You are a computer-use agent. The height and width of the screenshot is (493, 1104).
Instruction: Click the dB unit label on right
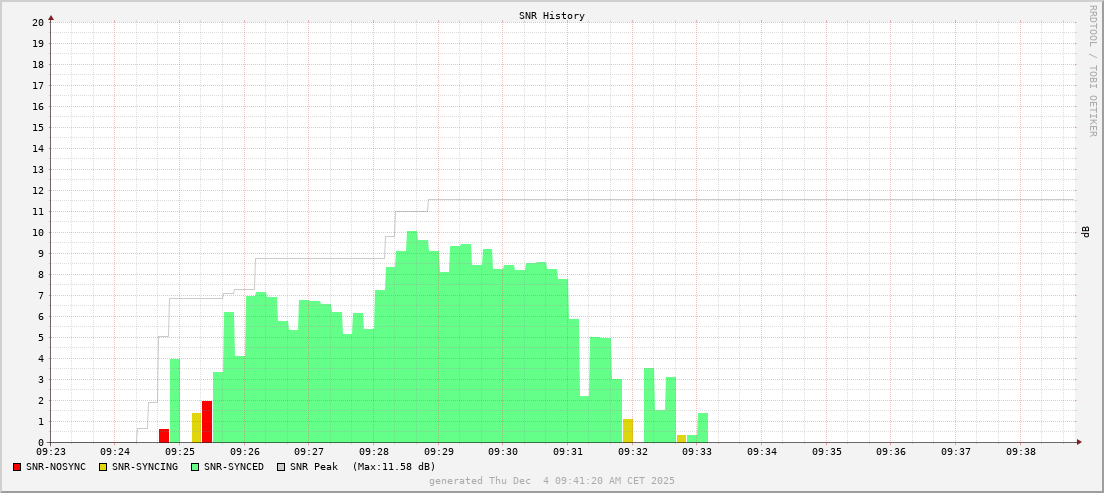1085,232
